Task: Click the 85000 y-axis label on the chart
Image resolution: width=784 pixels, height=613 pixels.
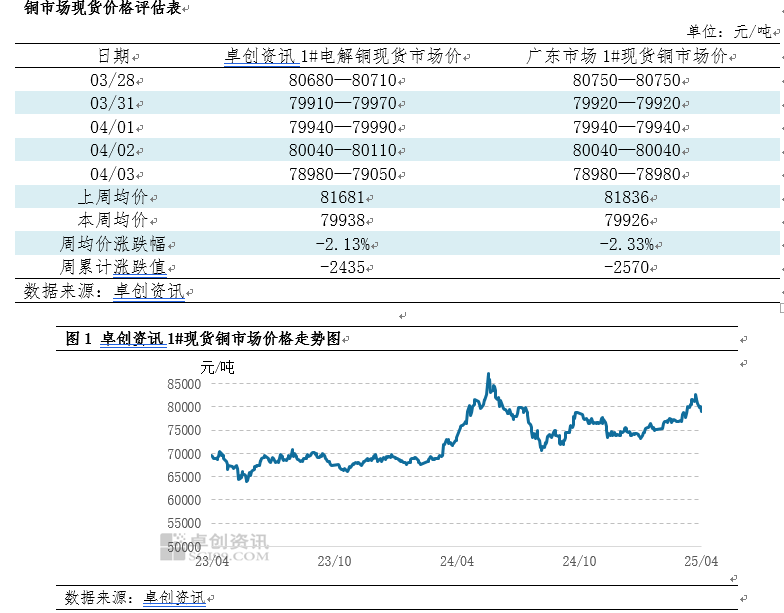Action: (x=184, y=384)
